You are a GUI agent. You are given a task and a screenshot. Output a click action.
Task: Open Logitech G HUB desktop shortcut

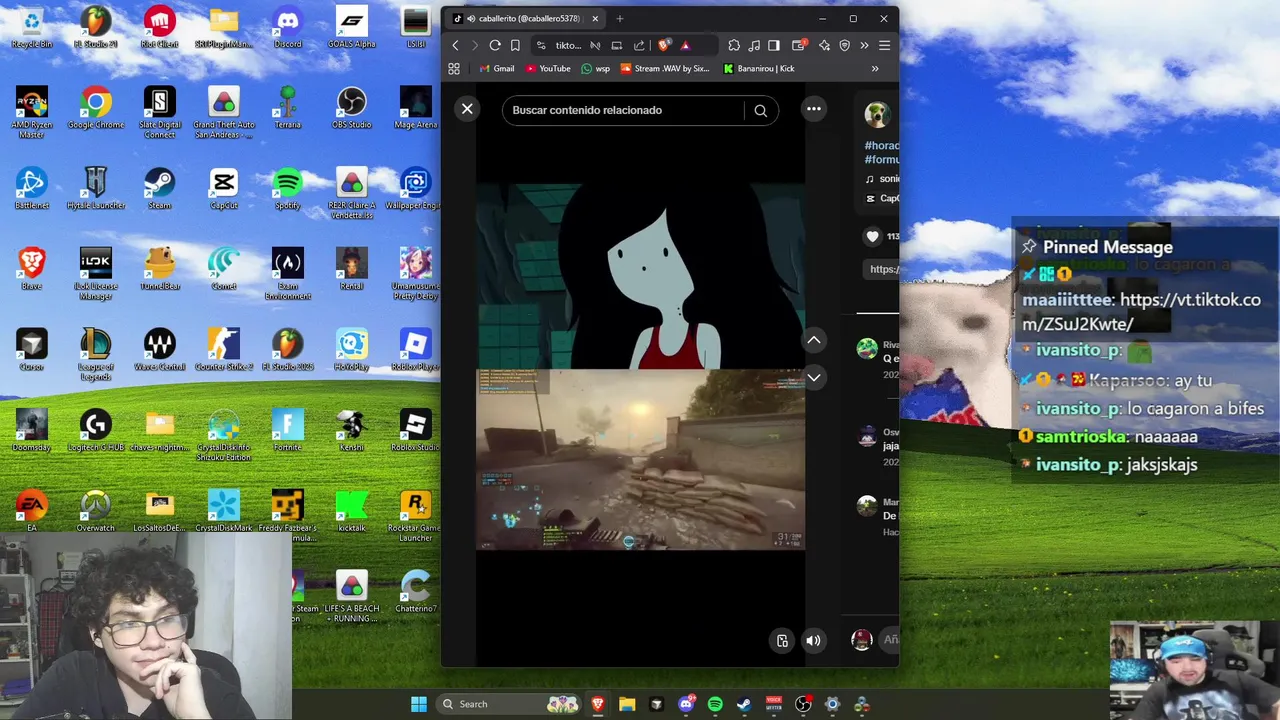click(96, 431)
